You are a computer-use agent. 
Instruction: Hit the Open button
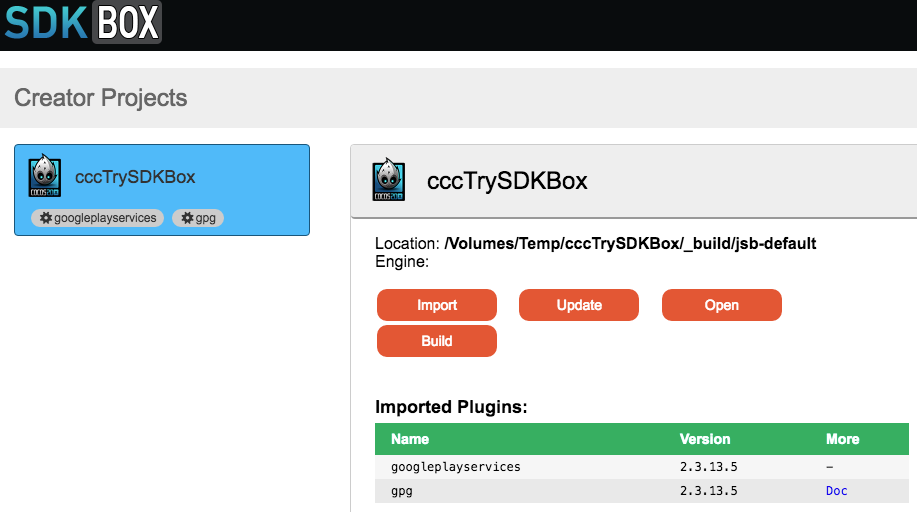coord(721,305)
